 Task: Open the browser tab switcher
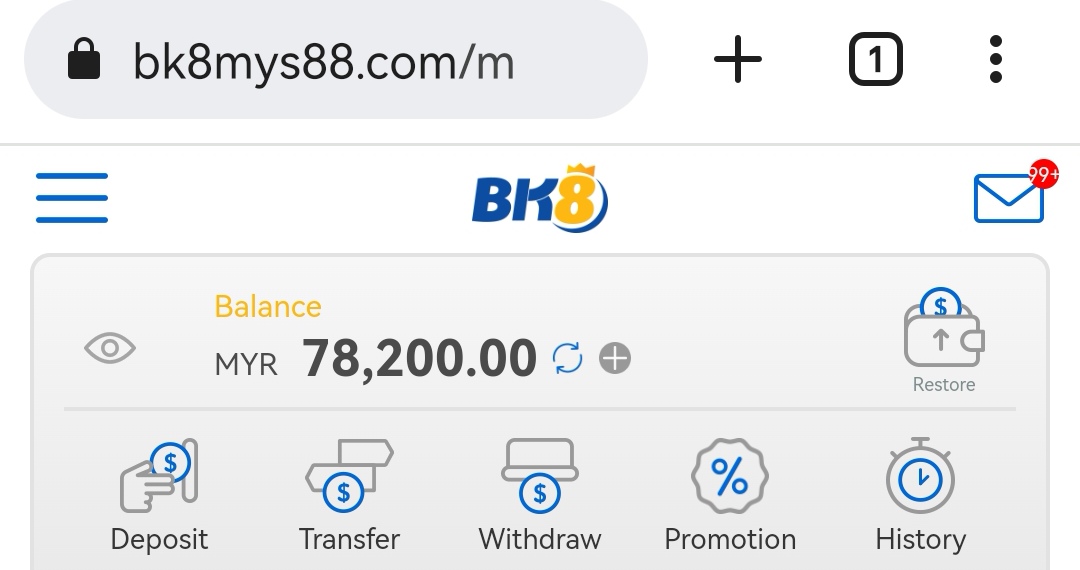click(875, 59)
